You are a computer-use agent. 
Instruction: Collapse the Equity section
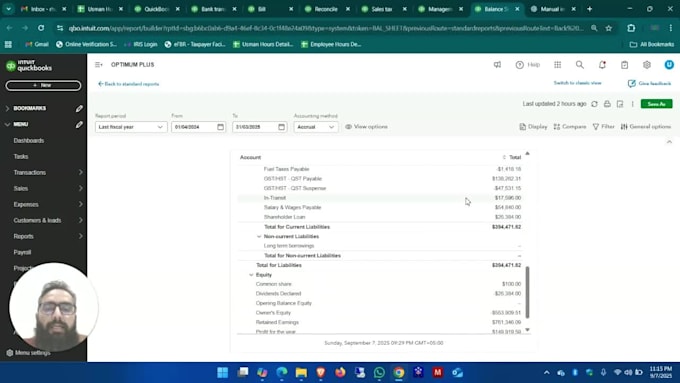(x=251, y=275)
